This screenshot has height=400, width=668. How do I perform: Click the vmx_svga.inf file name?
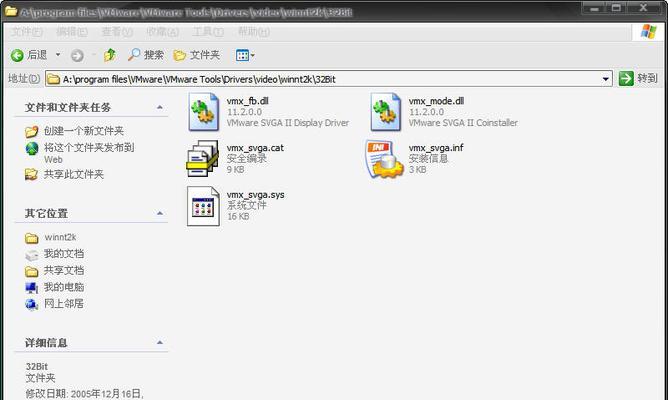tap(436, 148)
